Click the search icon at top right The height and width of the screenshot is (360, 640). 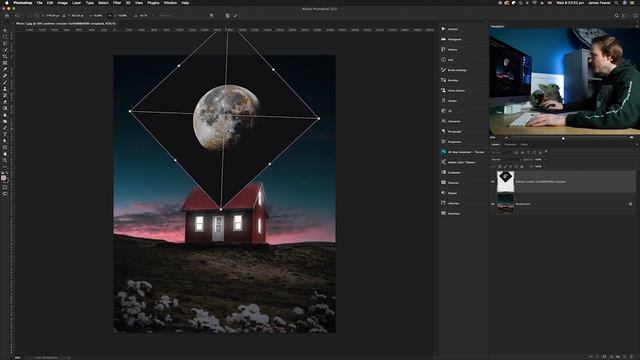[617, 16]
